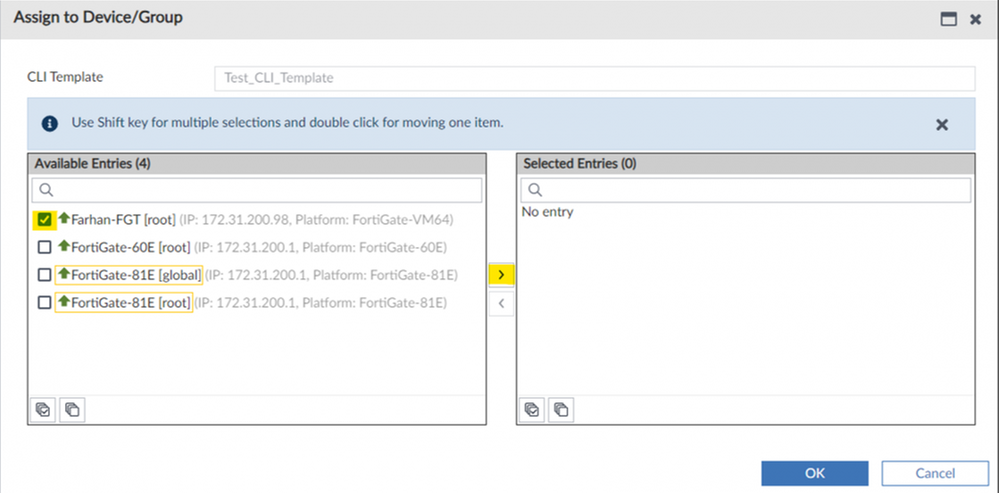The width and height of the screenshot is (999, 493).
Task: Check the FortiGate-60E [root] checkbox
Action: 44,247
